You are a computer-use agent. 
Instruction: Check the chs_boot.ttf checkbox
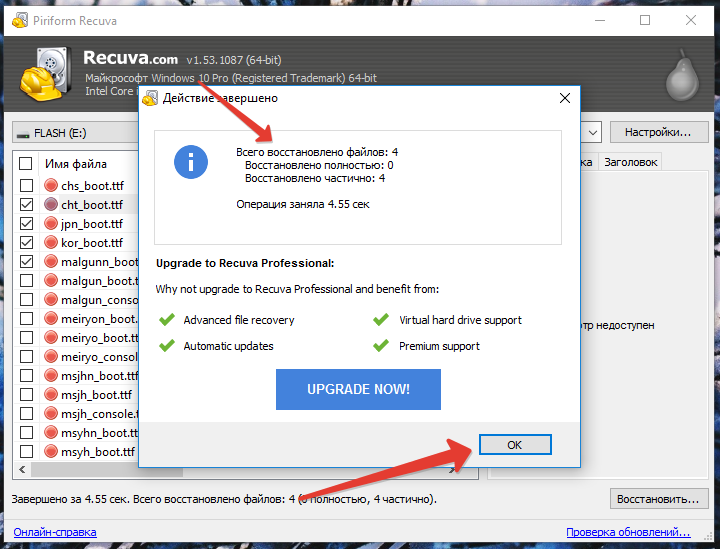(27, 185)
